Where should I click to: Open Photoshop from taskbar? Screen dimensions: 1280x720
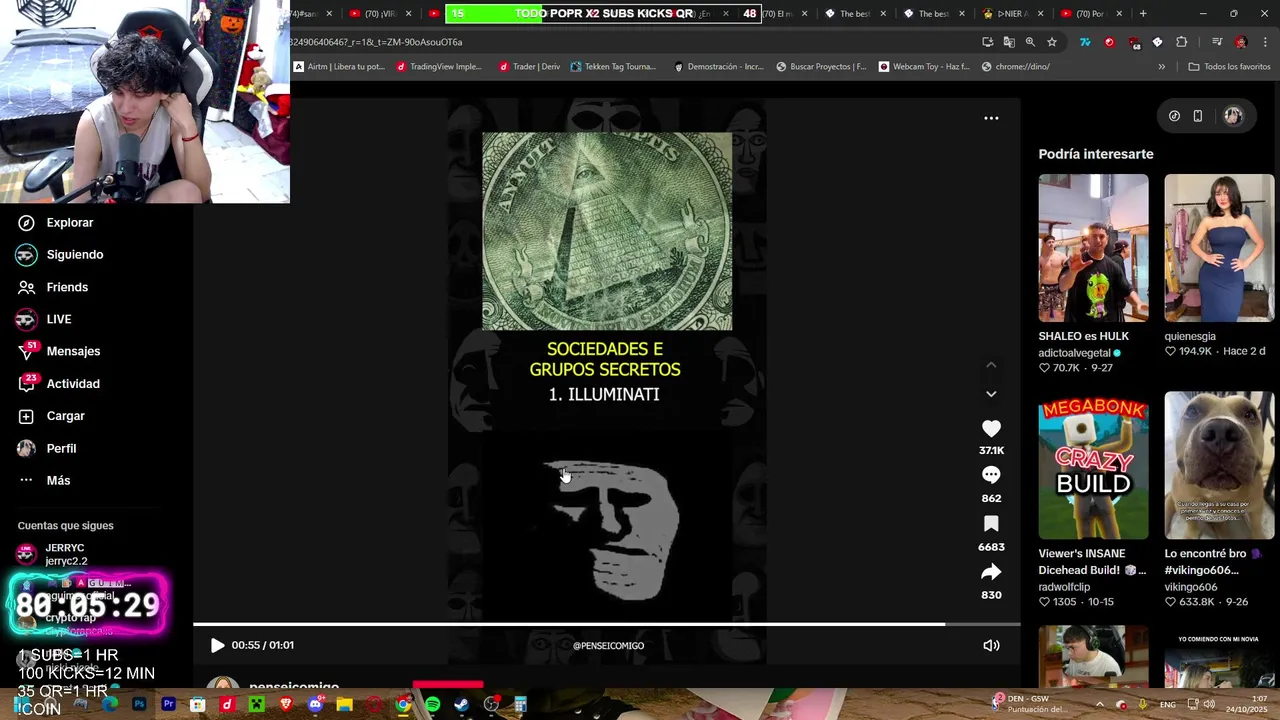pos(139,705)
